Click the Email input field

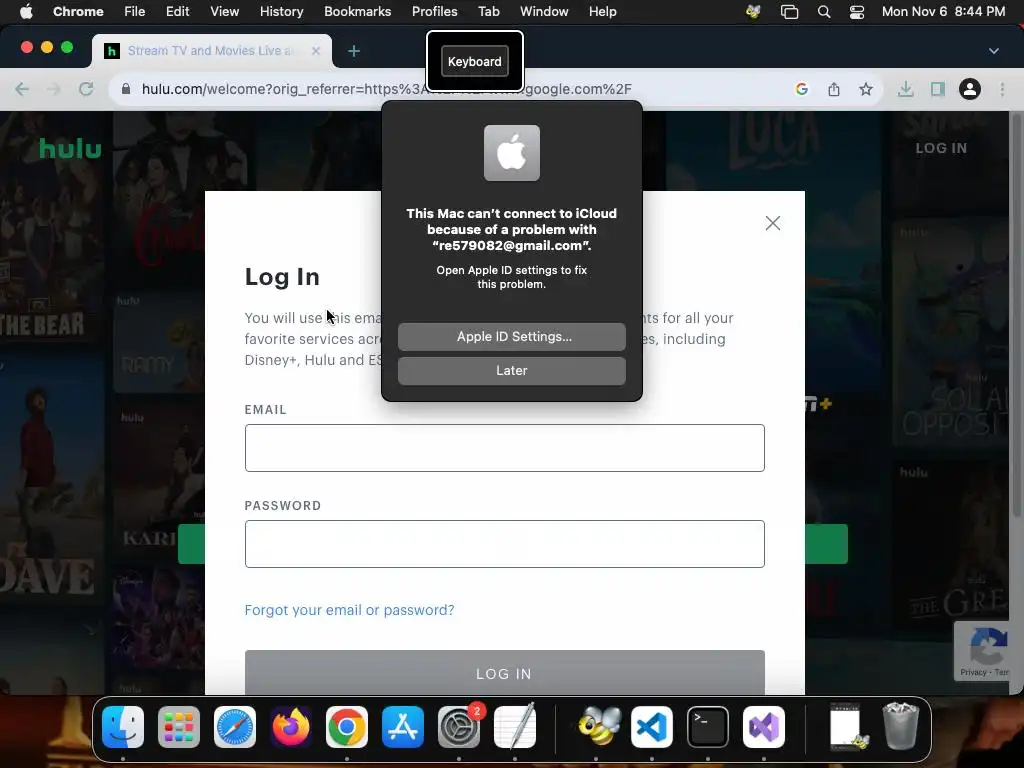tap(505, 448)
